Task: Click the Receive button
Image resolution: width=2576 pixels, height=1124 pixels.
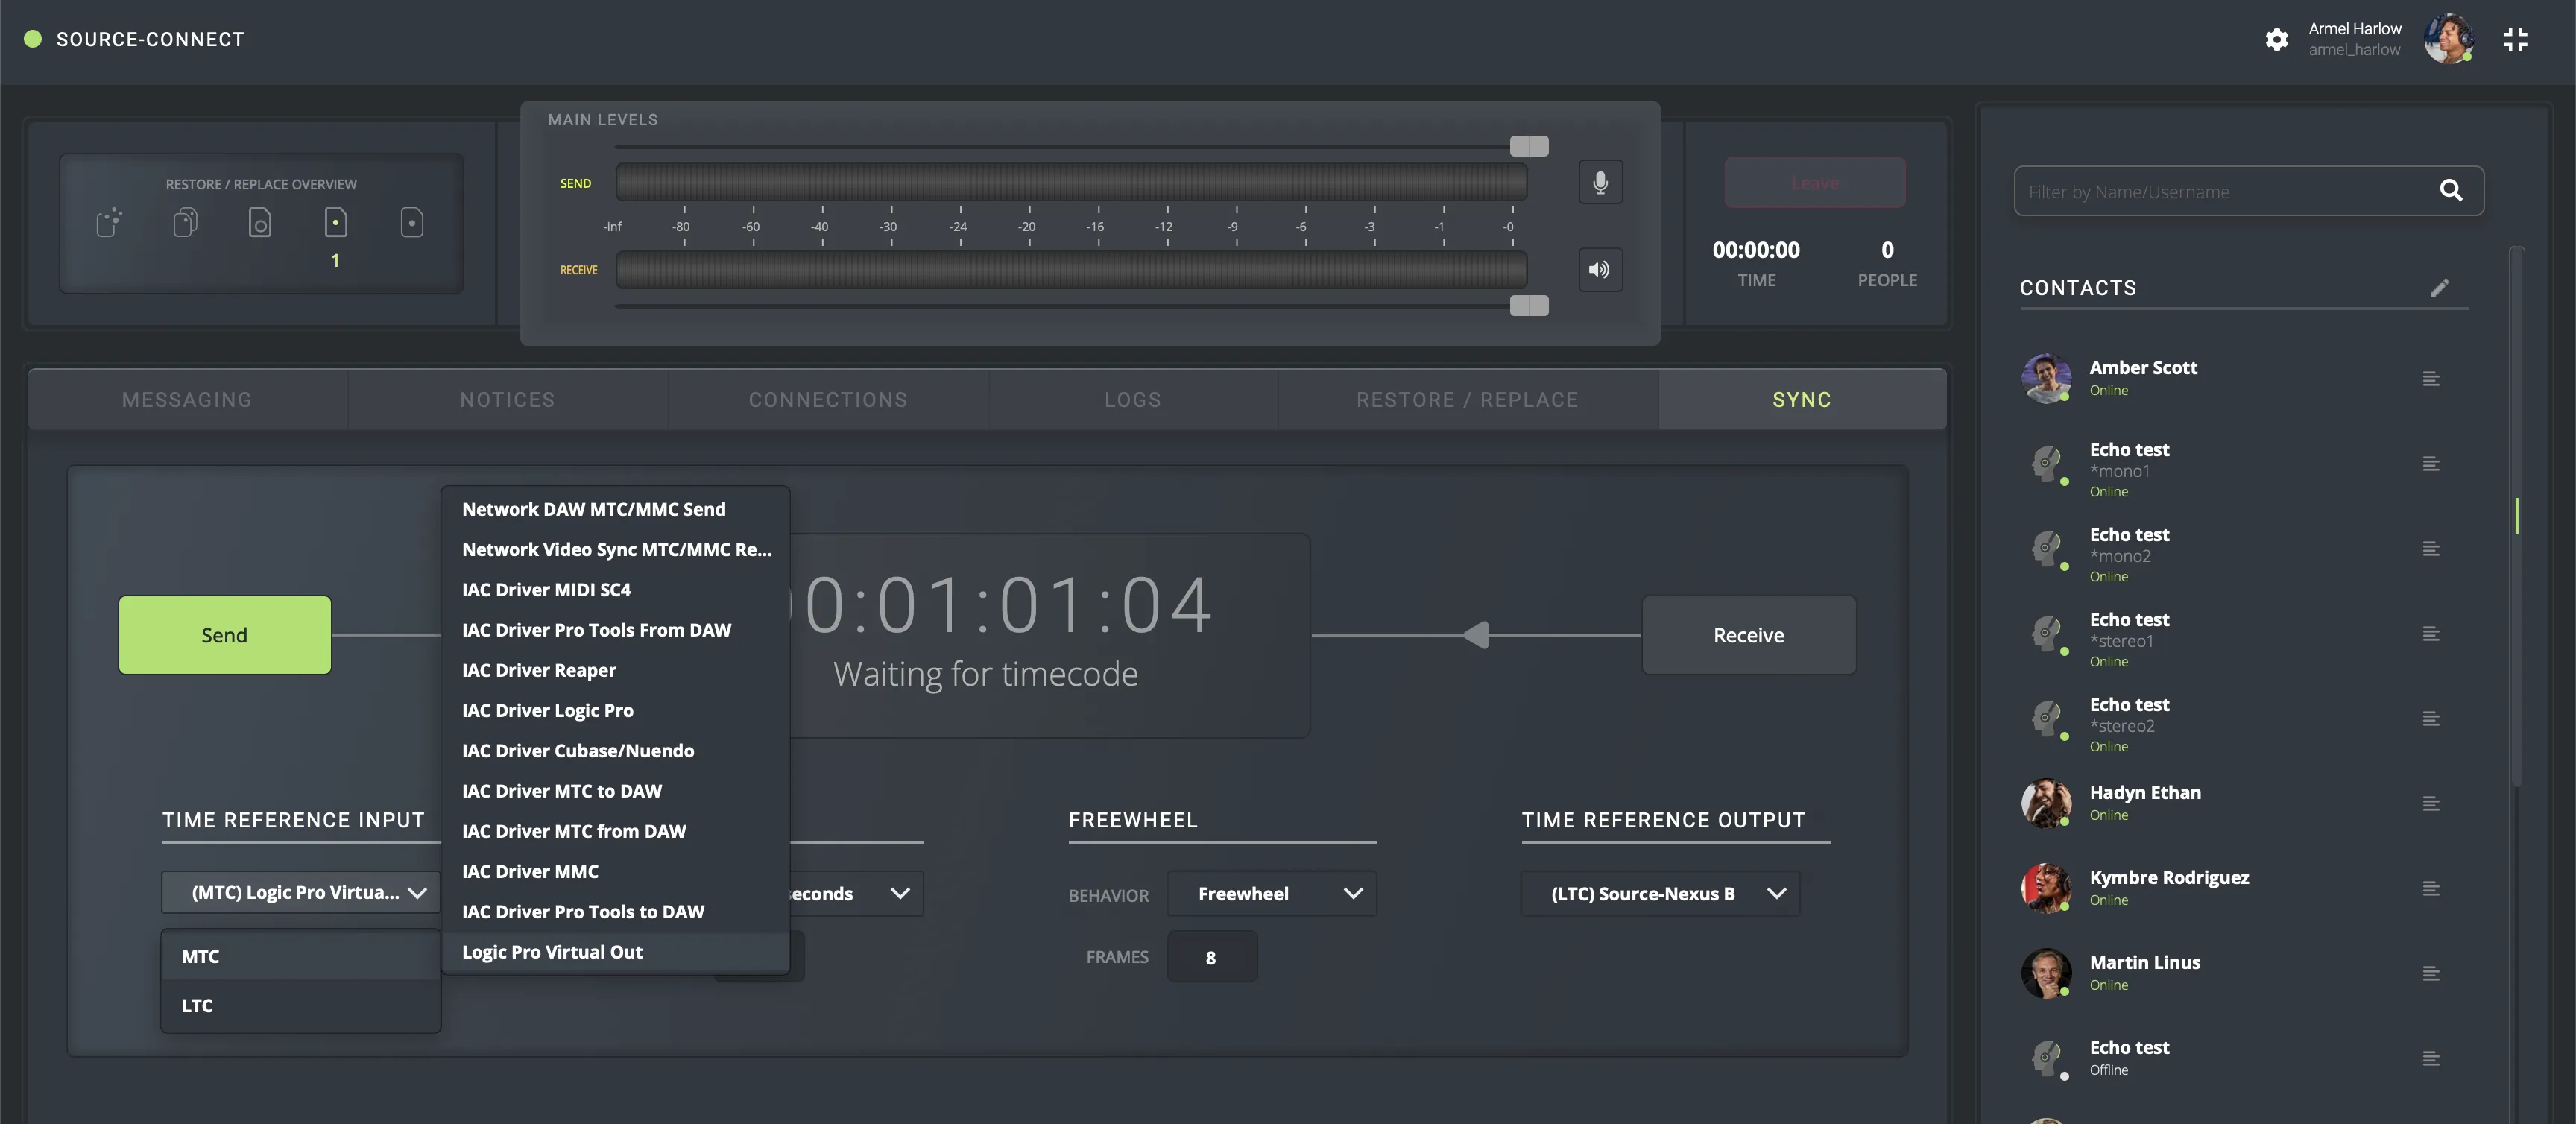Action: click(x=1749, y=635)
